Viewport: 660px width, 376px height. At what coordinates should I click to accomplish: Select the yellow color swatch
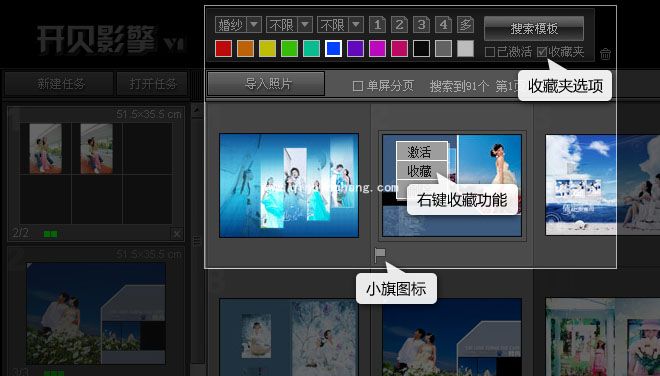267,49
